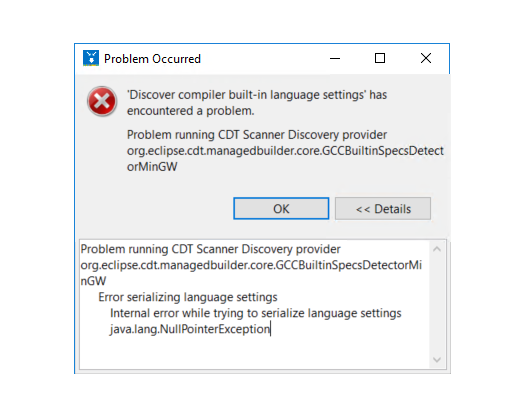Click scroll-down arrow in details pane
This screenshot has width=531, height=419.
click(x=437, y=360)
